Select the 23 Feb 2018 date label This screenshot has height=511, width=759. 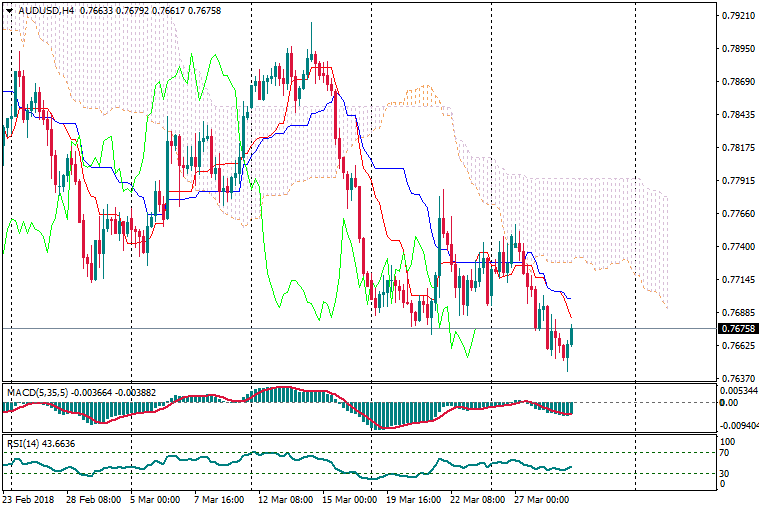[29, 498]
